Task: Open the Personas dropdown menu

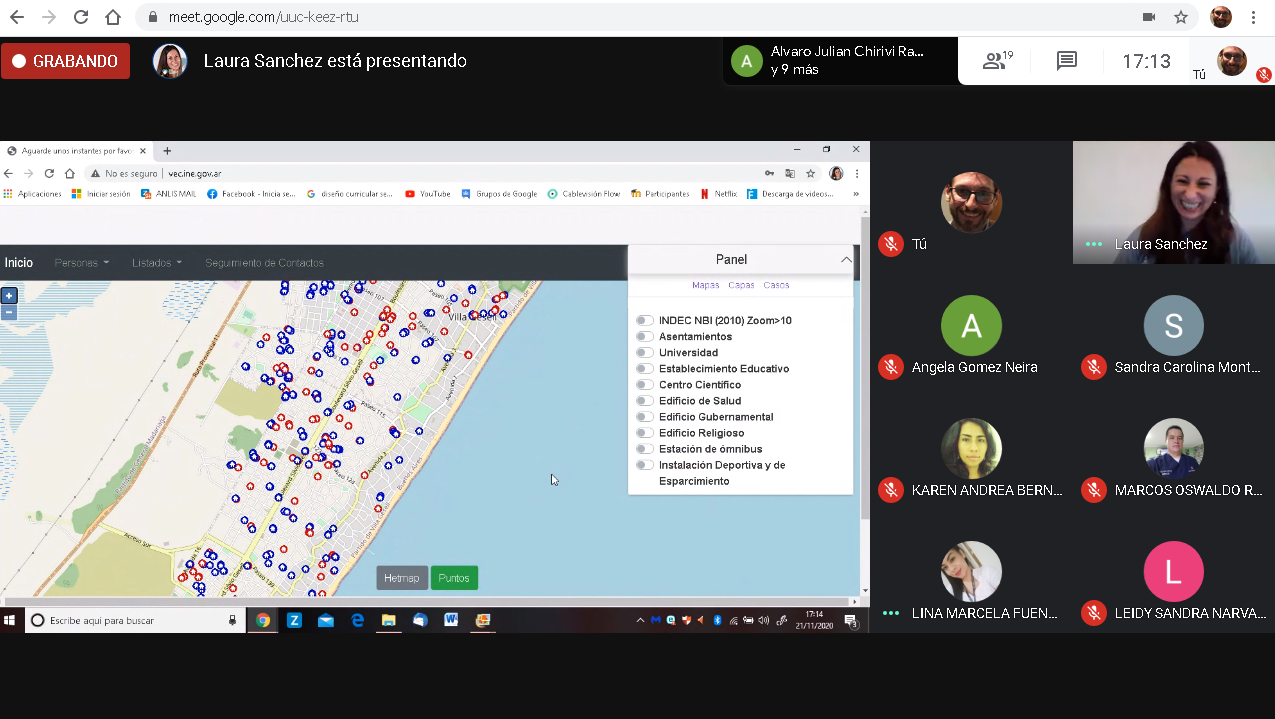Action: point(82,263)
